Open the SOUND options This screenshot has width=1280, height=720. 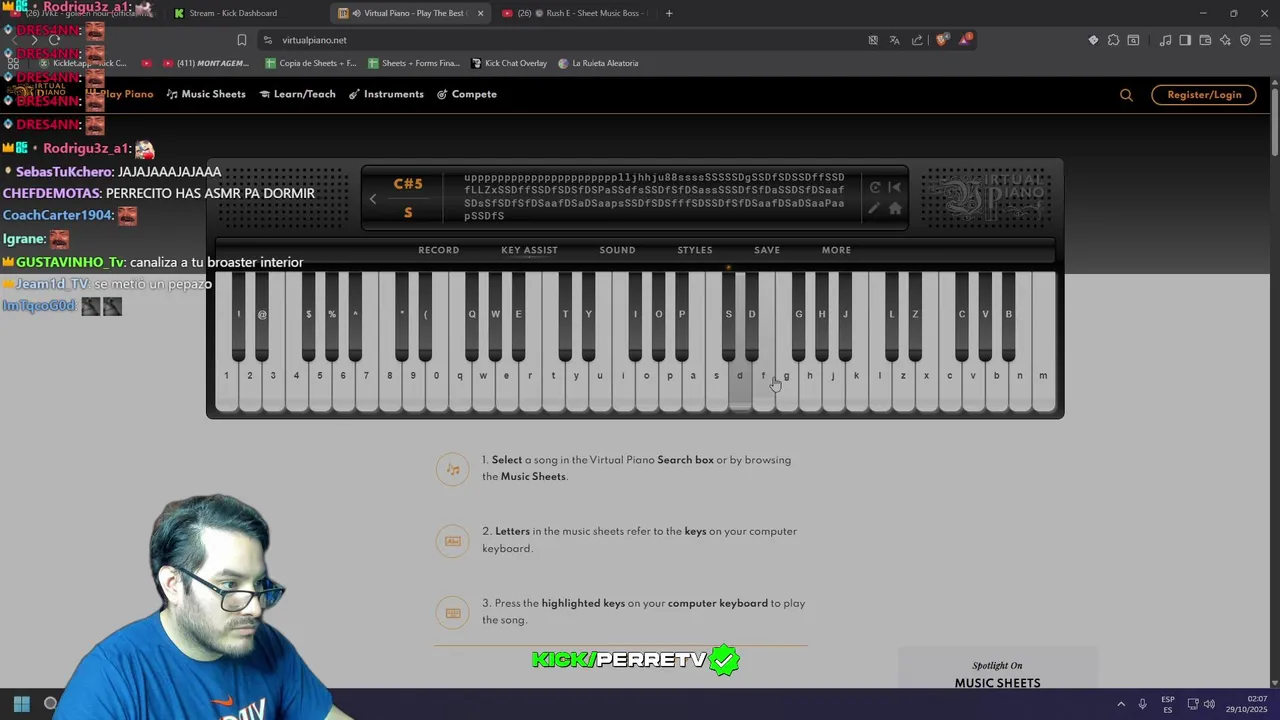click(x=617, y=250)
